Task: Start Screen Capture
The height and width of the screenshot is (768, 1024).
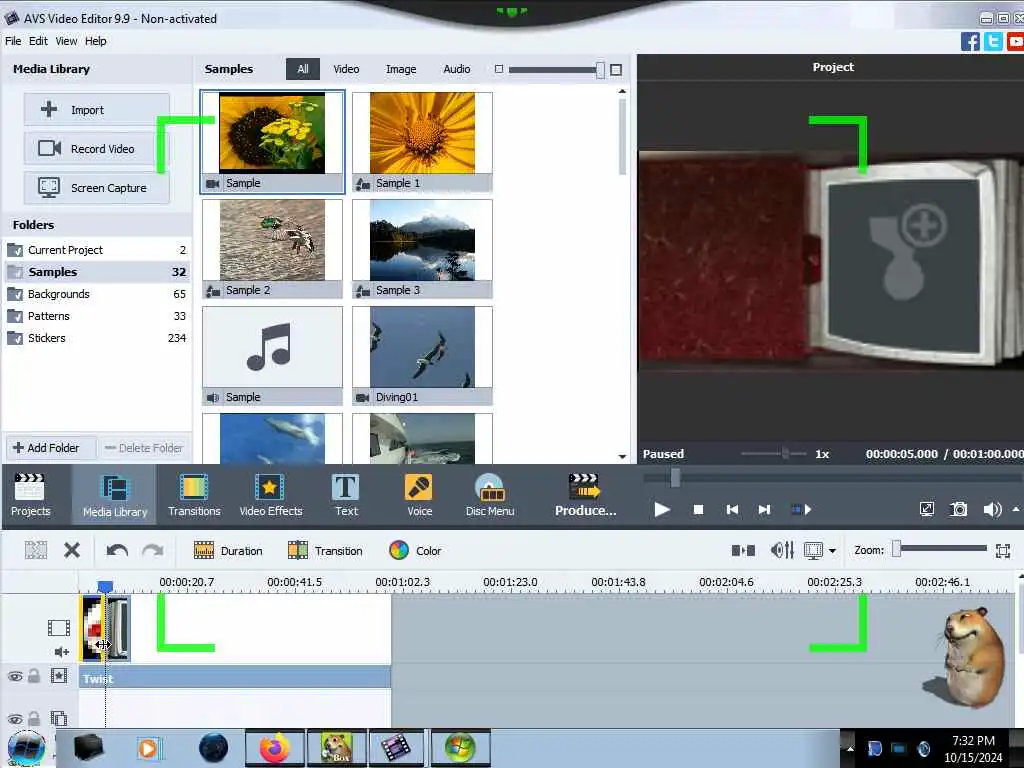Action: tap(97, 188)
